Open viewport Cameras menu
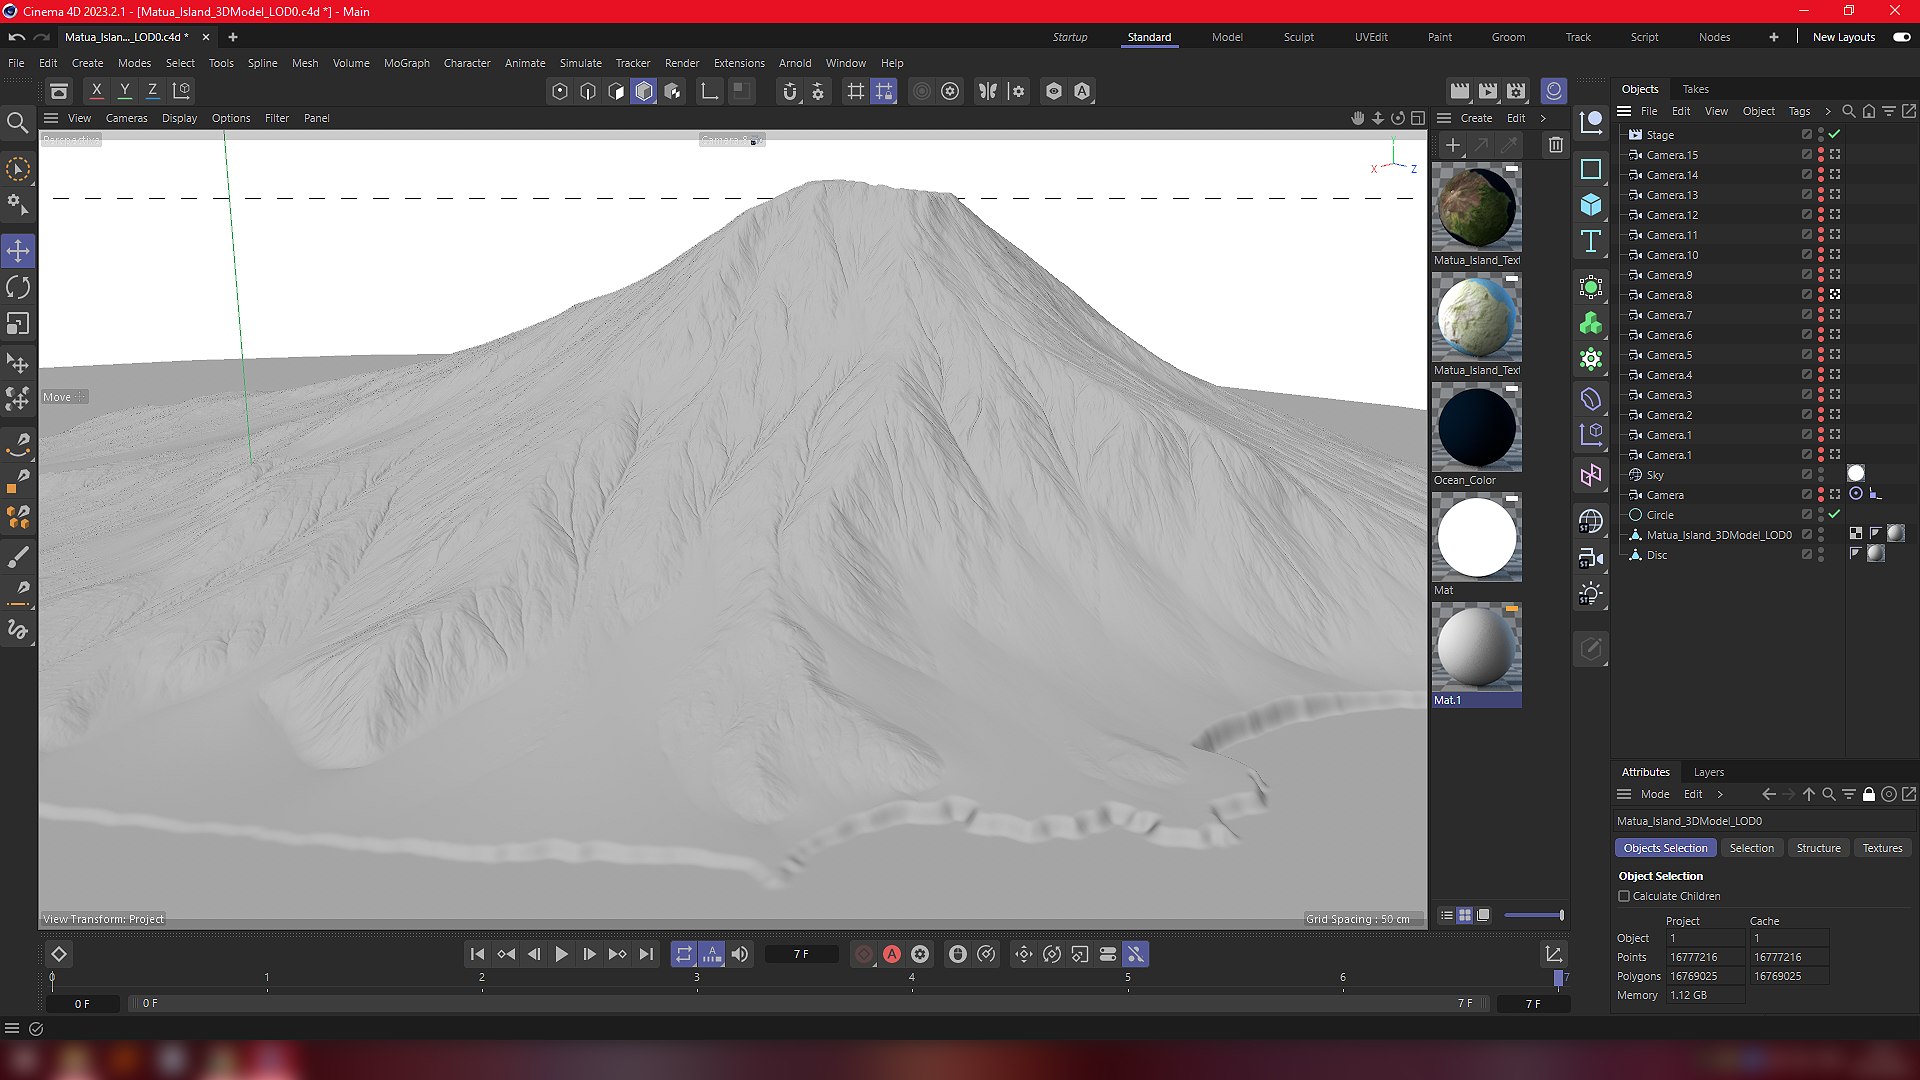Viewport: 1920px width, 1080px height. pyautogui.click(x=127, y=118)
